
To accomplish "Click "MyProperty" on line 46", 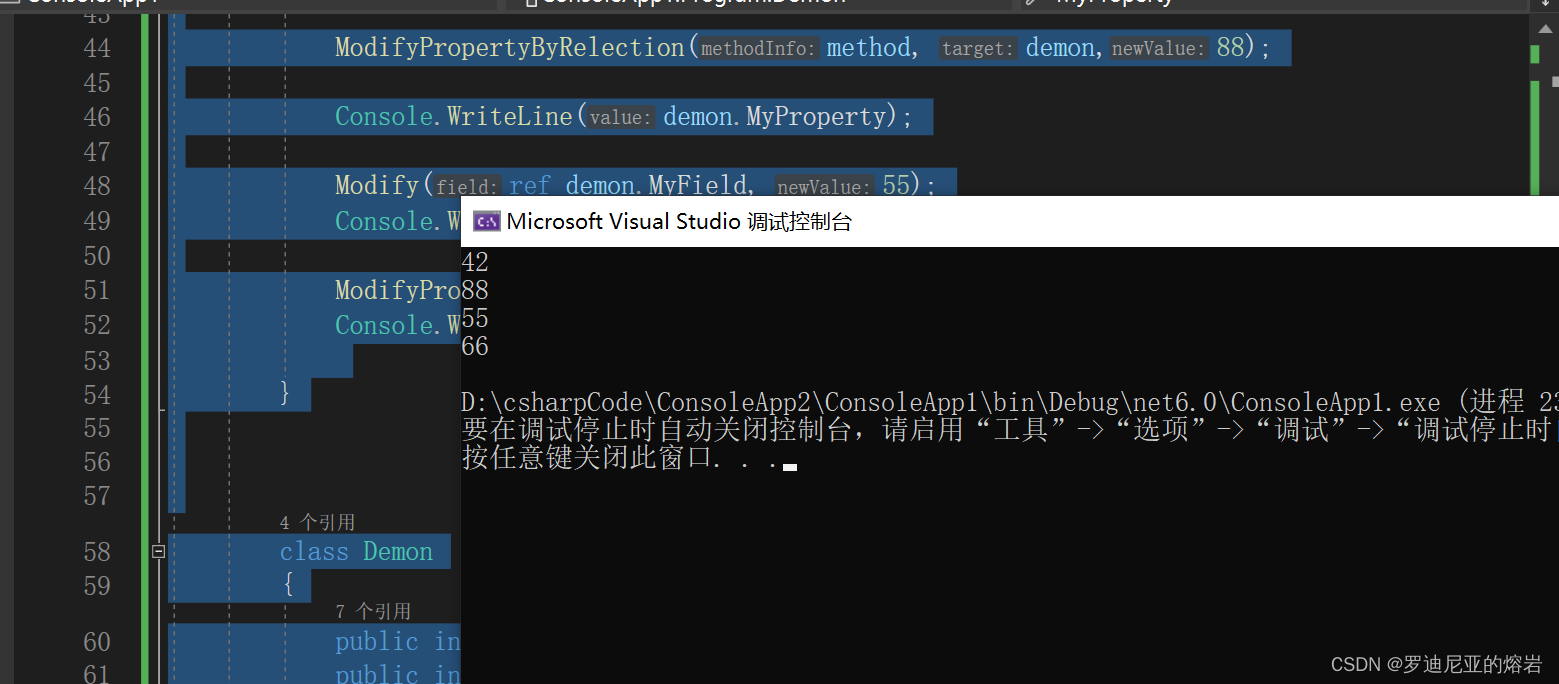I will tap(817, 117).
